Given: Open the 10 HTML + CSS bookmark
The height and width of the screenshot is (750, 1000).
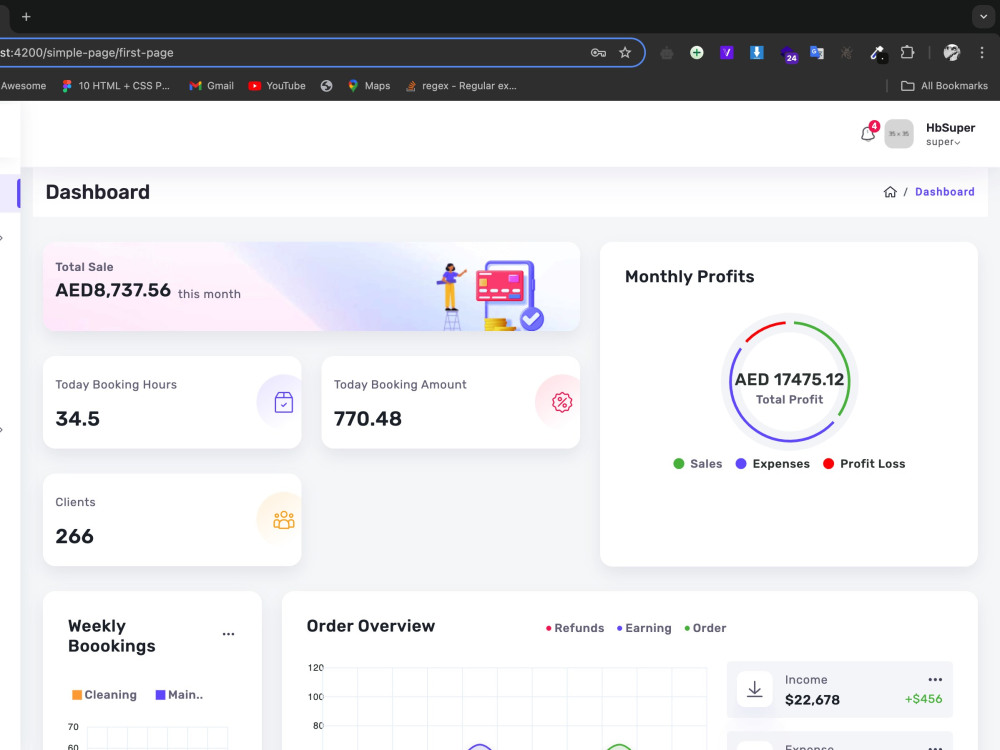Looking at the screenshot, I should click(x=116, y=85).
